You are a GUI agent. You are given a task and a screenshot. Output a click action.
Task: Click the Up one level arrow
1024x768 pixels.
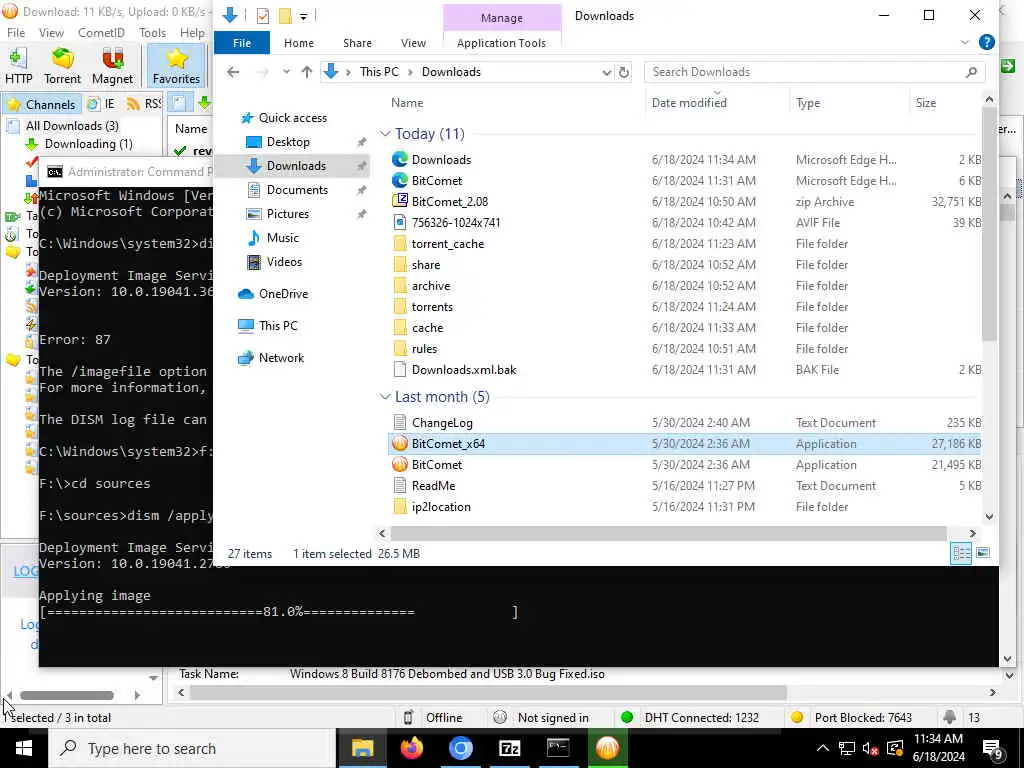[306, 72]
